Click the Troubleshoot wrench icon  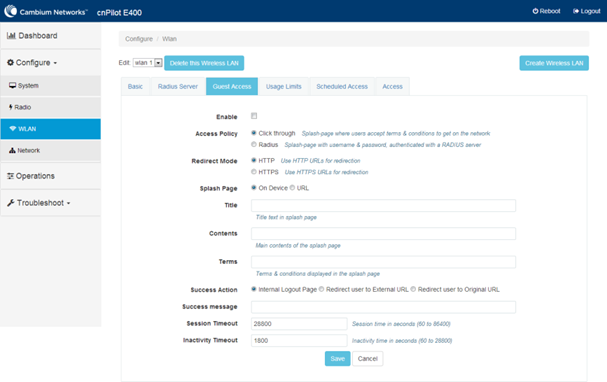coord(11,203)
